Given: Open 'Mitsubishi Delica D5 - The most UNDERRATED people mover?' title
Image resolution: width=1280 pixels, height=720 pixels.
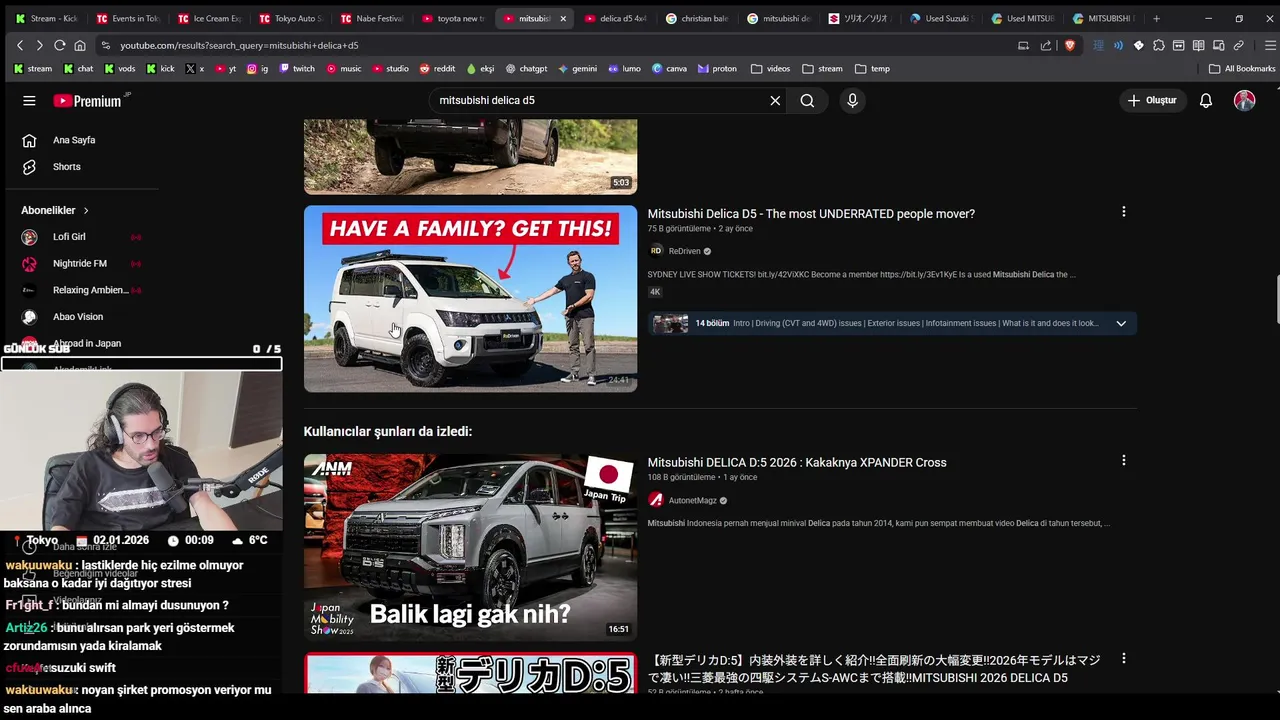Looking at the screenshot, I should point(811,214).
